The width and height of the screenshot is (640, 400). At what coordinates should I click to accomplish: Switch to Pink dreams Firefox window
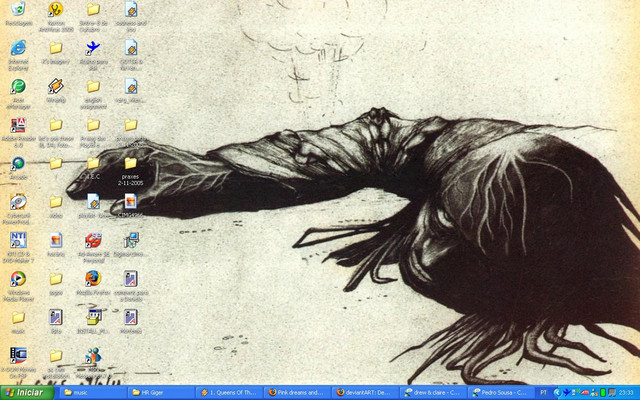coord(298,393)
